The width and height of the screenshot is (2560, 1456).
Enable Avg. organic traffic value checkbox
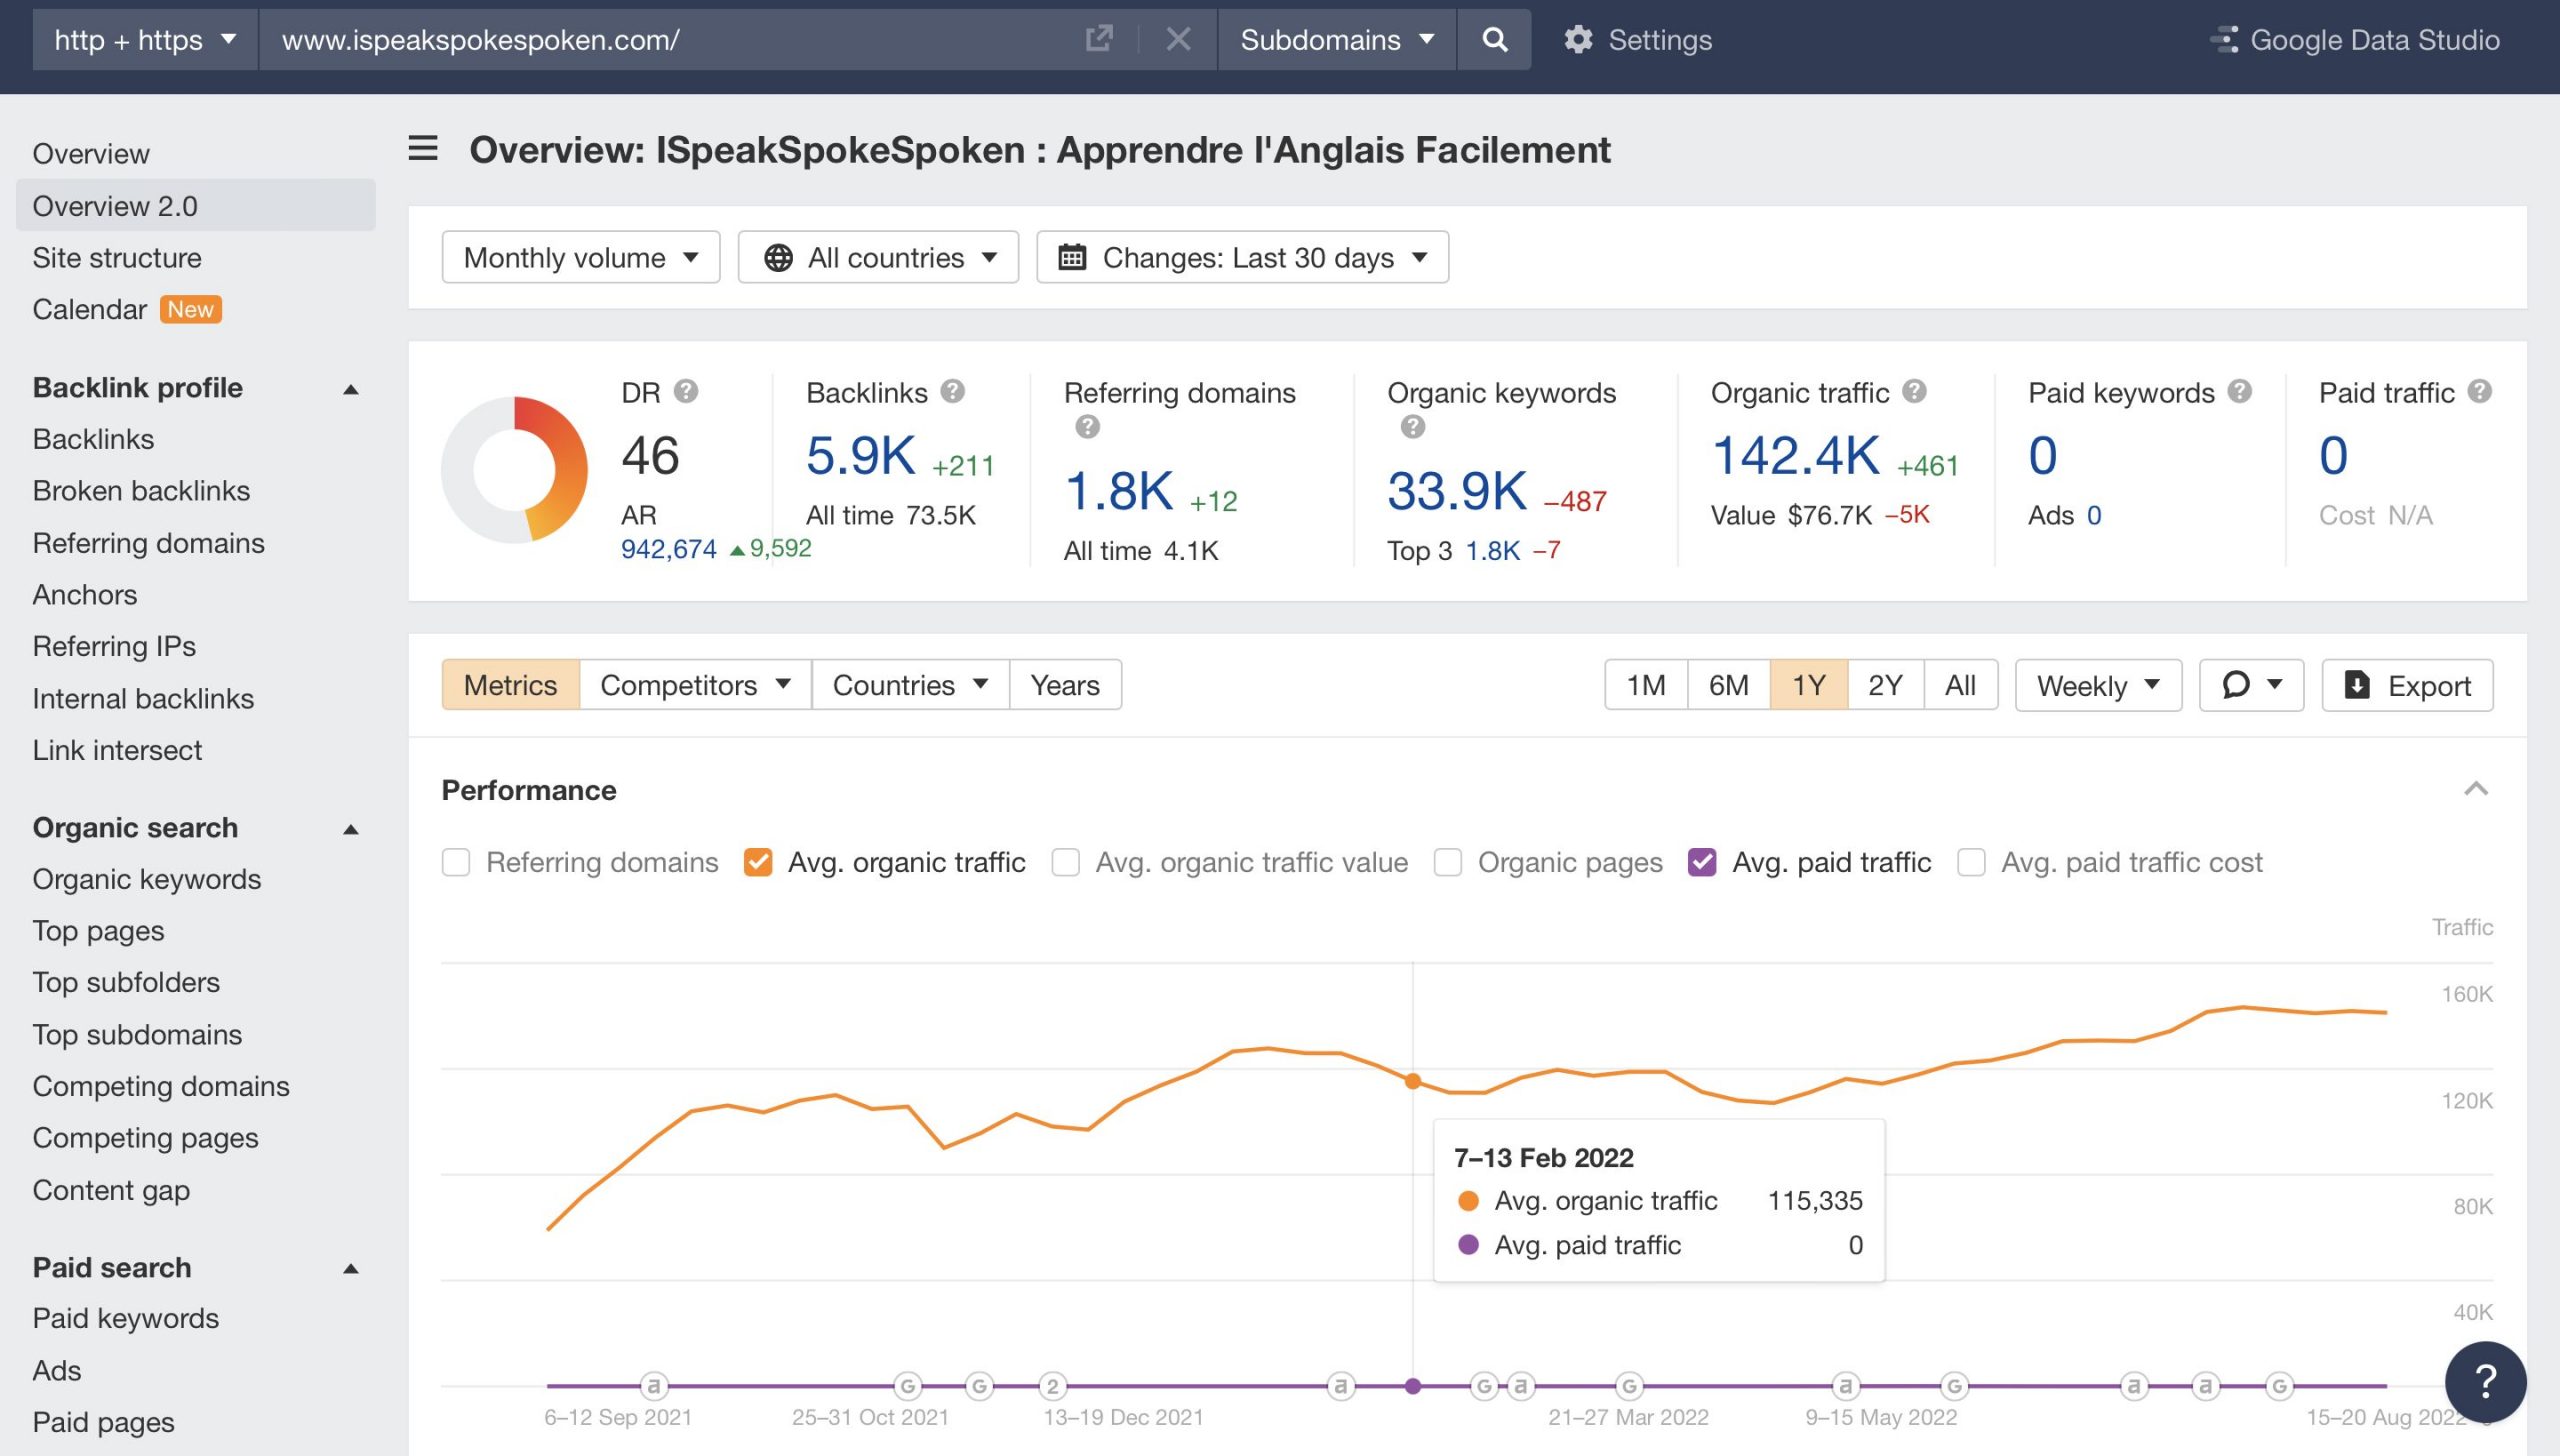1065,862
